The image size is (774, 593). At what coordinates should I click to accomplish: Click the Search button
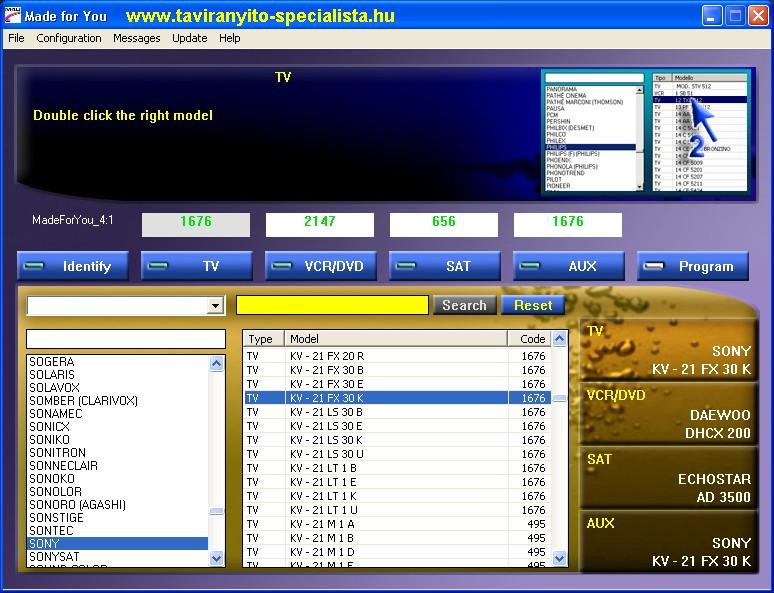[464, 305]
